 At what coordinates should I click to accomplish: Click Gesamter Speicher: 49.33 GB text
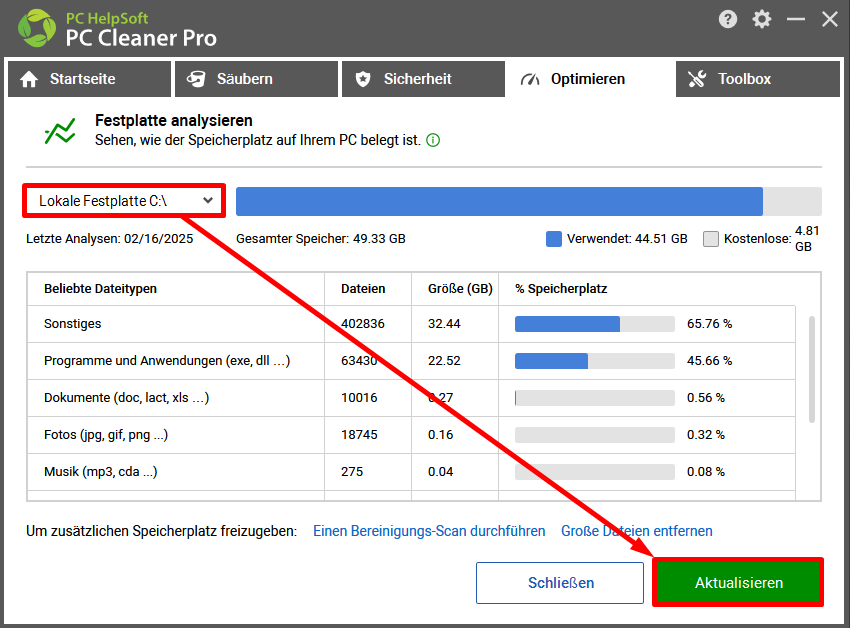tap(320, 239)
